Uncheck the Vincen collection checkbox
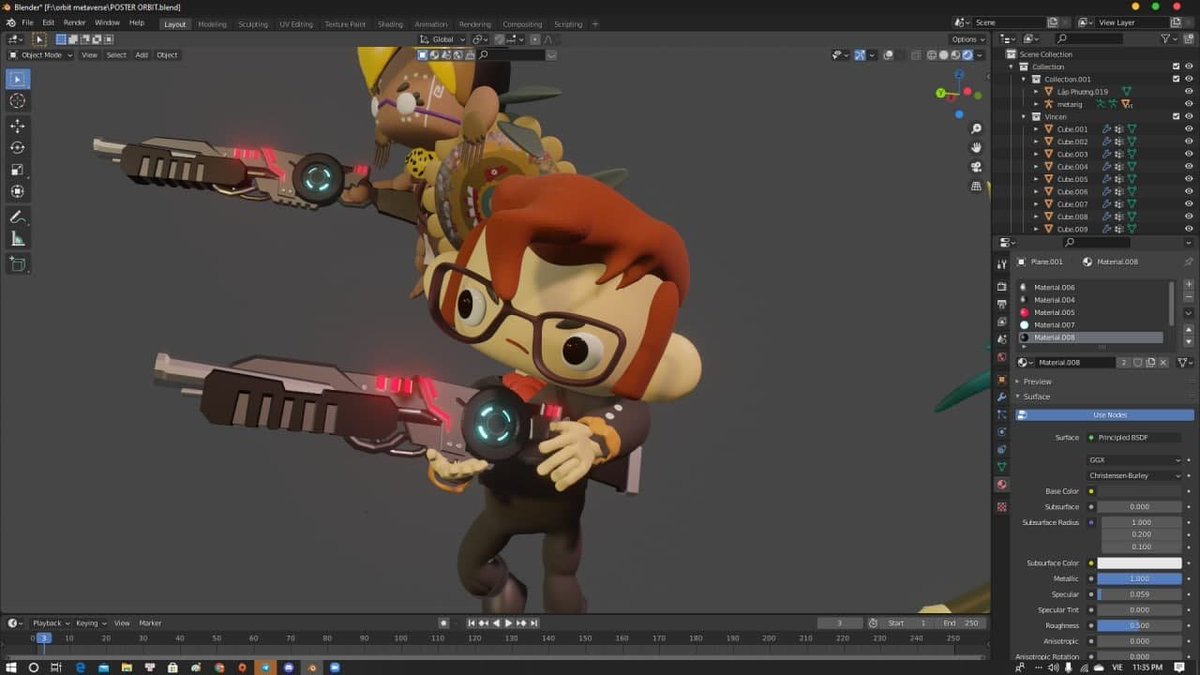This screenshot has width=1200, height=675. pyautogui.click(x=1176, y=117)
